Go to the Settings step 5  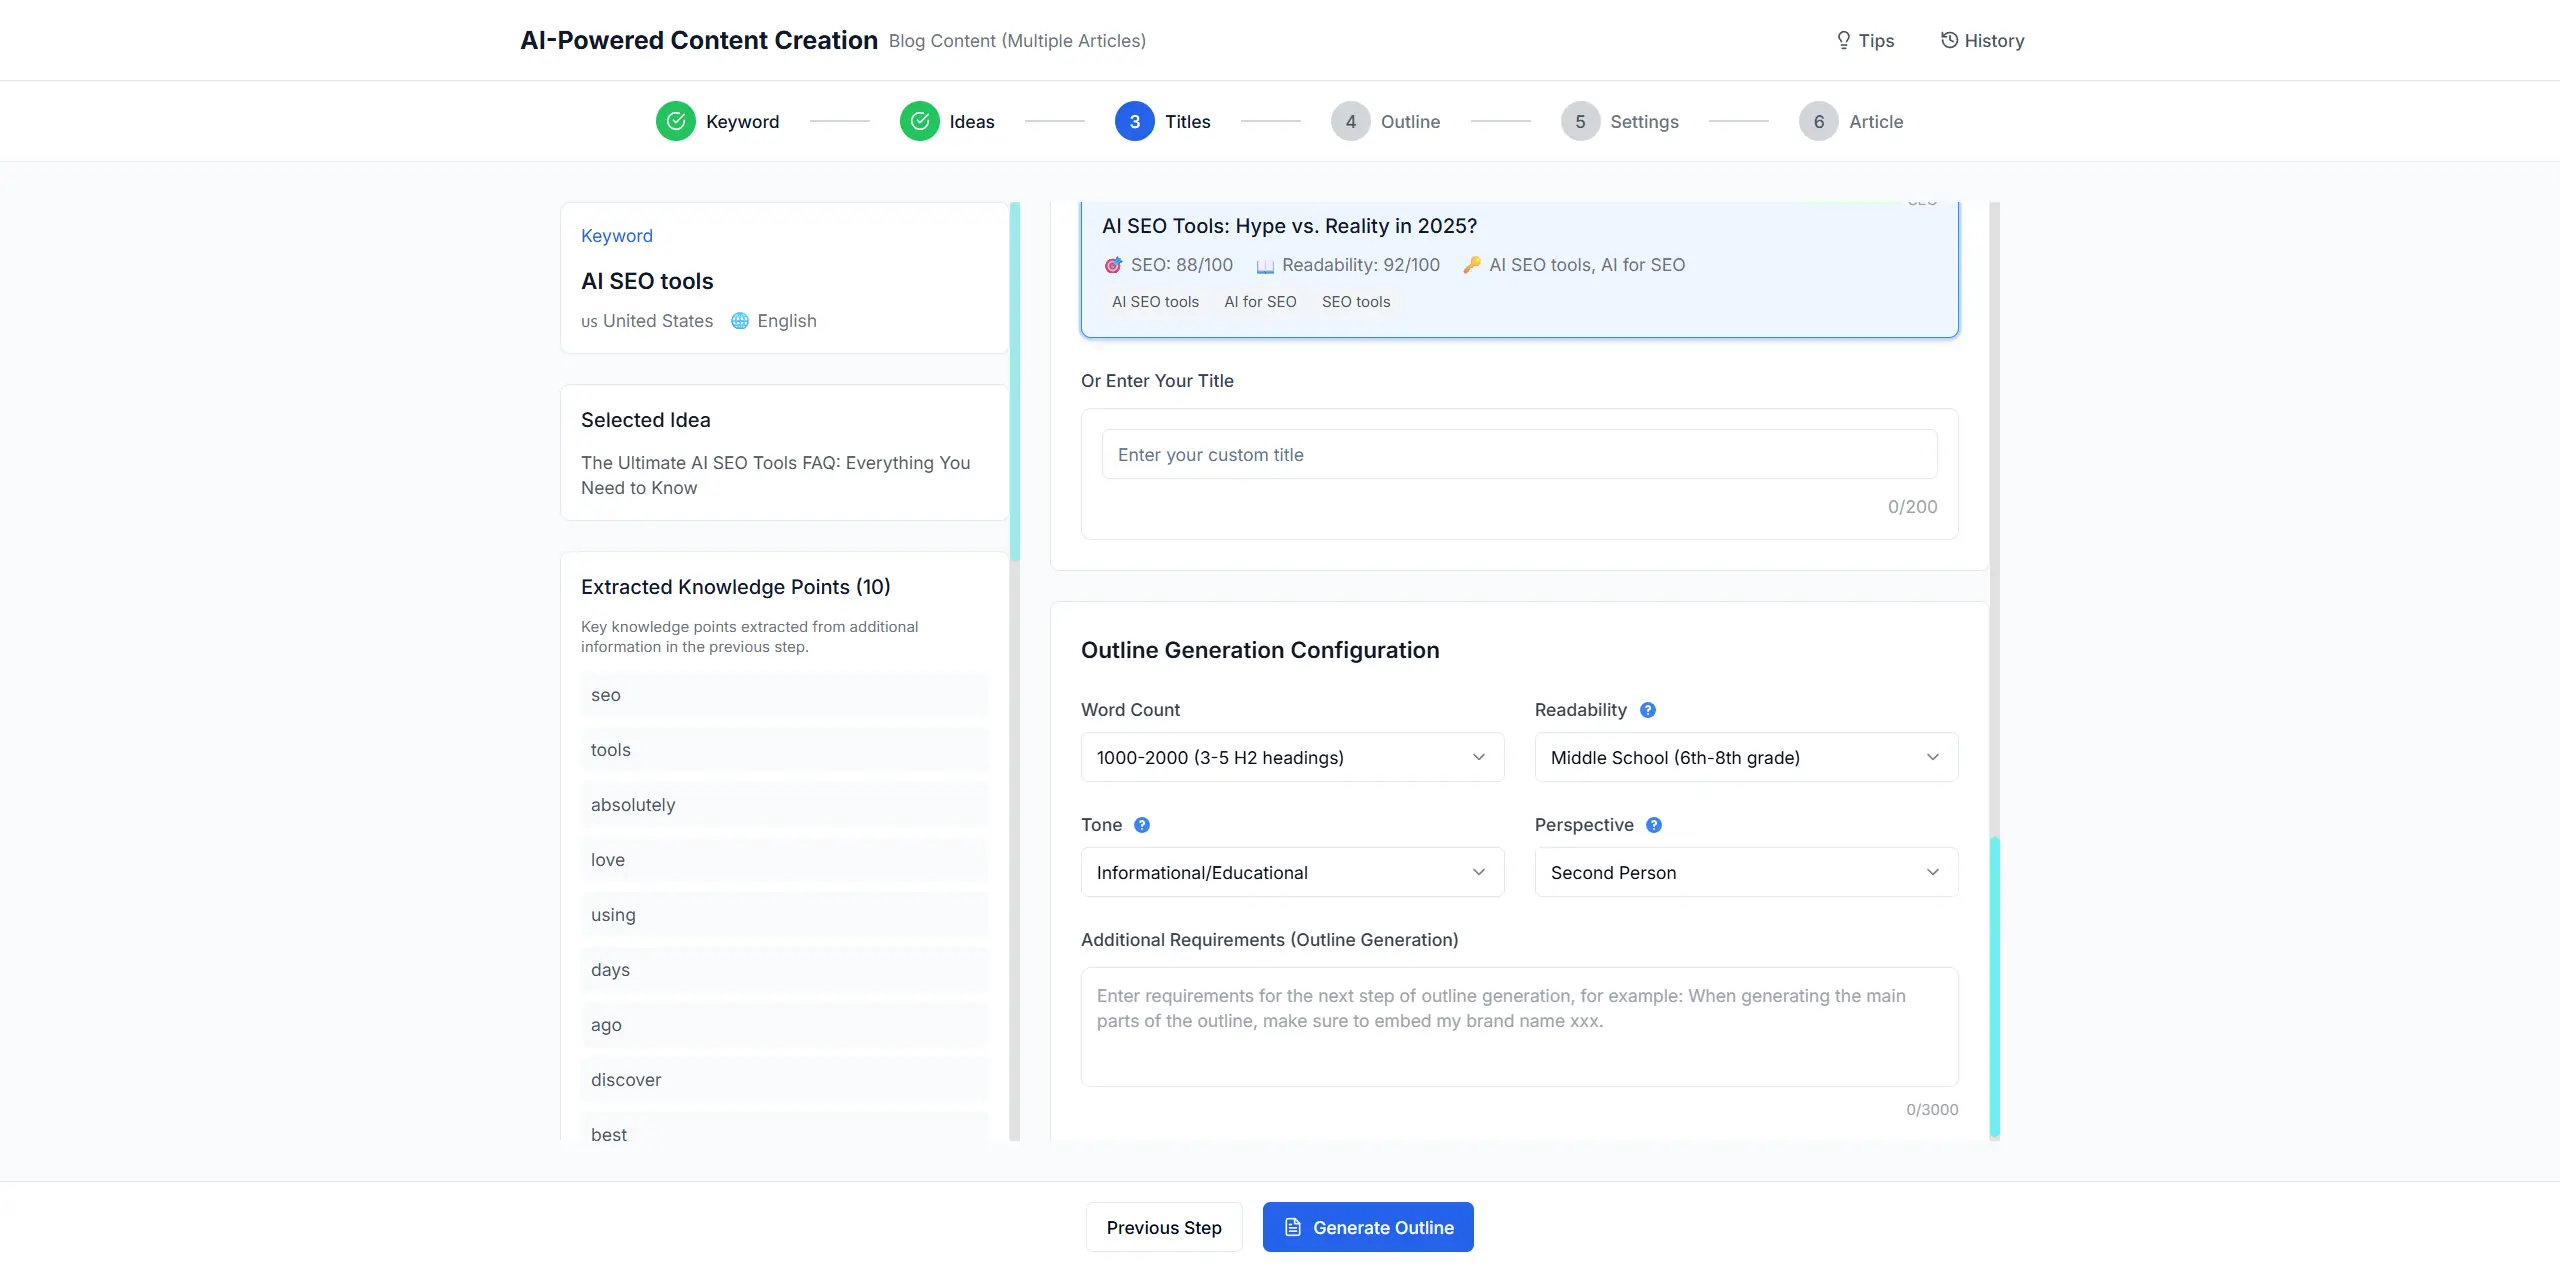tap(1580, 121)
